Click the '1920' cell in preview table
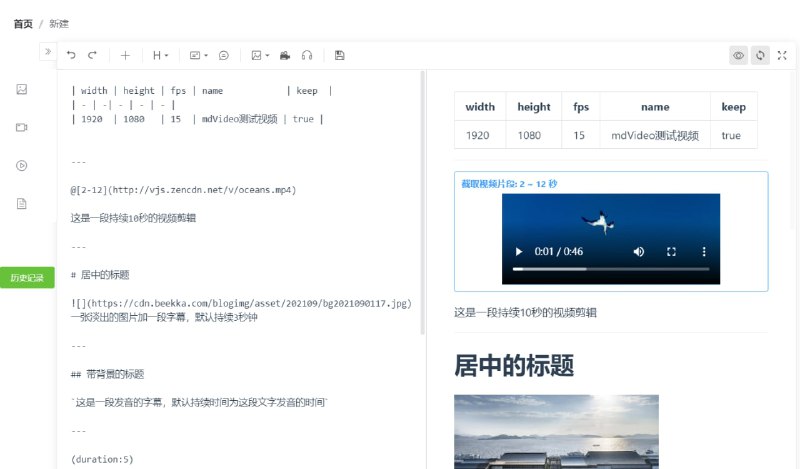800x469 pixels. point(478,135)
